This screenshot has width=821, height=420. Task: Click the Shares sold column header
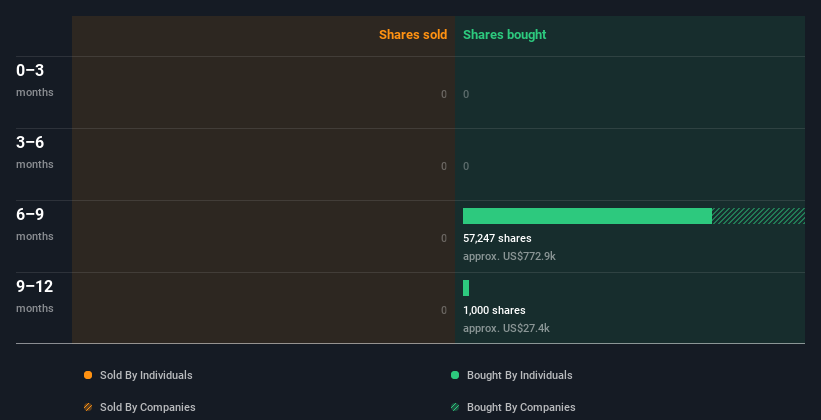point(413,35)
